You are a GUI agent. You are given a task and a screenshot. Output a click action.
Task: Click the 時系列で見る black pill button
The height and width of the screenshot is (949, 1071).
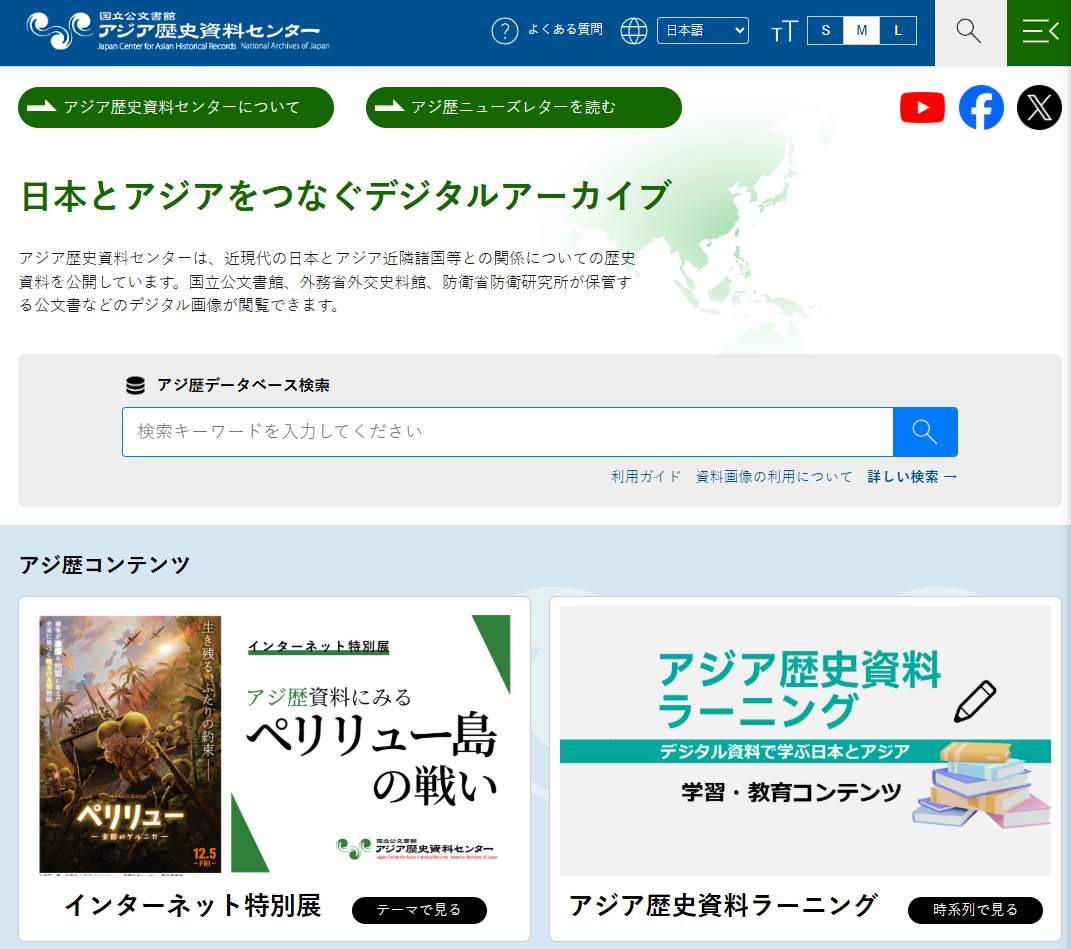pos(975,910)
